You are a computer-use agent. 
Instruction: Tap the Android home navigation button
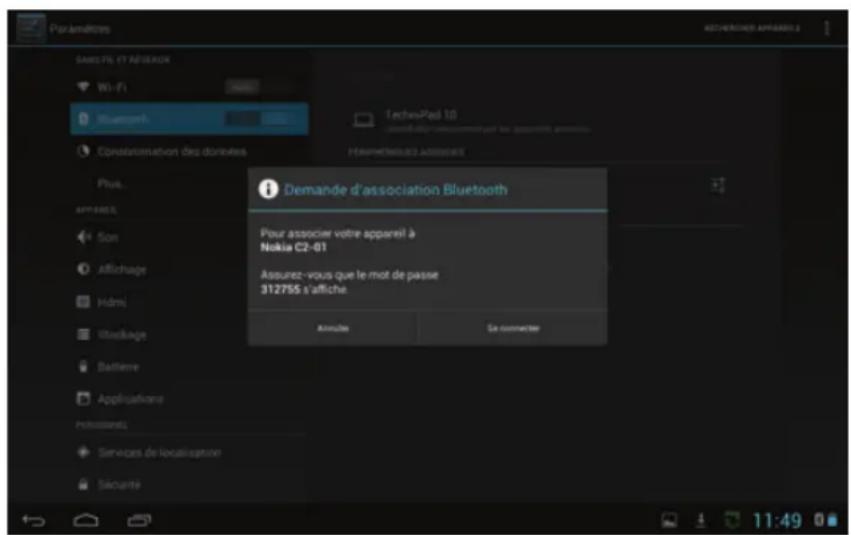pyautogui.click(x=86, y=520)
